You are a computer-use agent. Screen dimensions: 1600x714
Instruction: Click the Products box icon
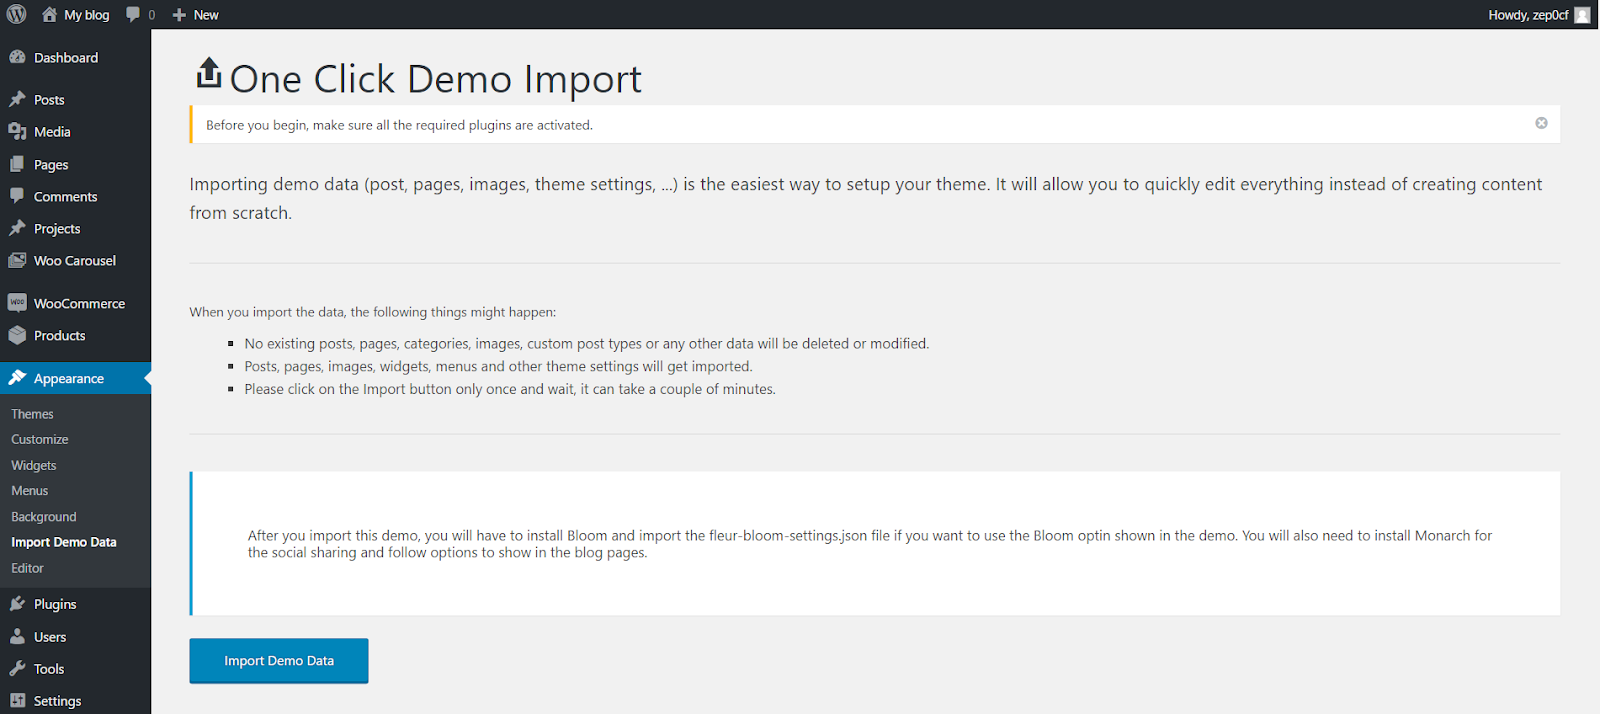[x=17, y=336]
